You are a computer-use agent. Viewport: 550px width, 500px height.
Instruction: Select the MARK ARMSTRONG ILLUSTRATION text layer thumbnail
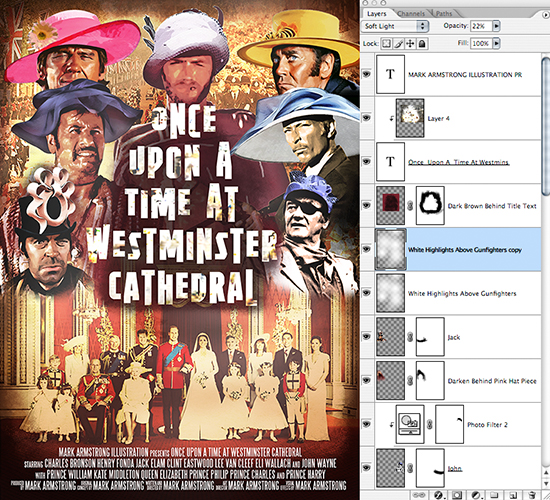(x=390, y=74)
